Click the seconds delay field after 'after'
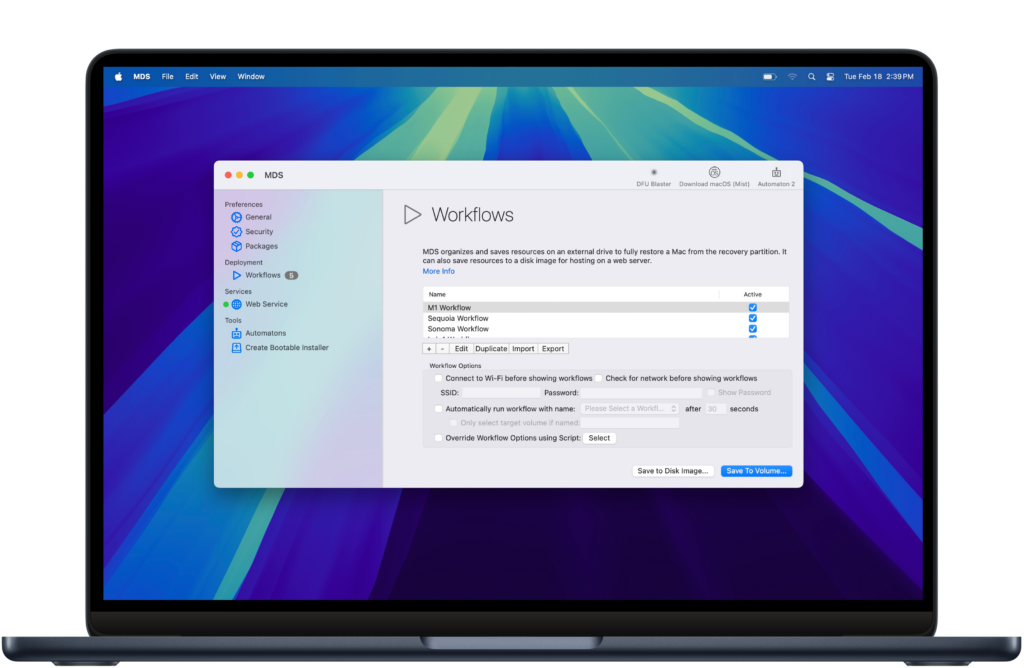The height and width of the screenshot is (668, 1024). click(715, 409)
